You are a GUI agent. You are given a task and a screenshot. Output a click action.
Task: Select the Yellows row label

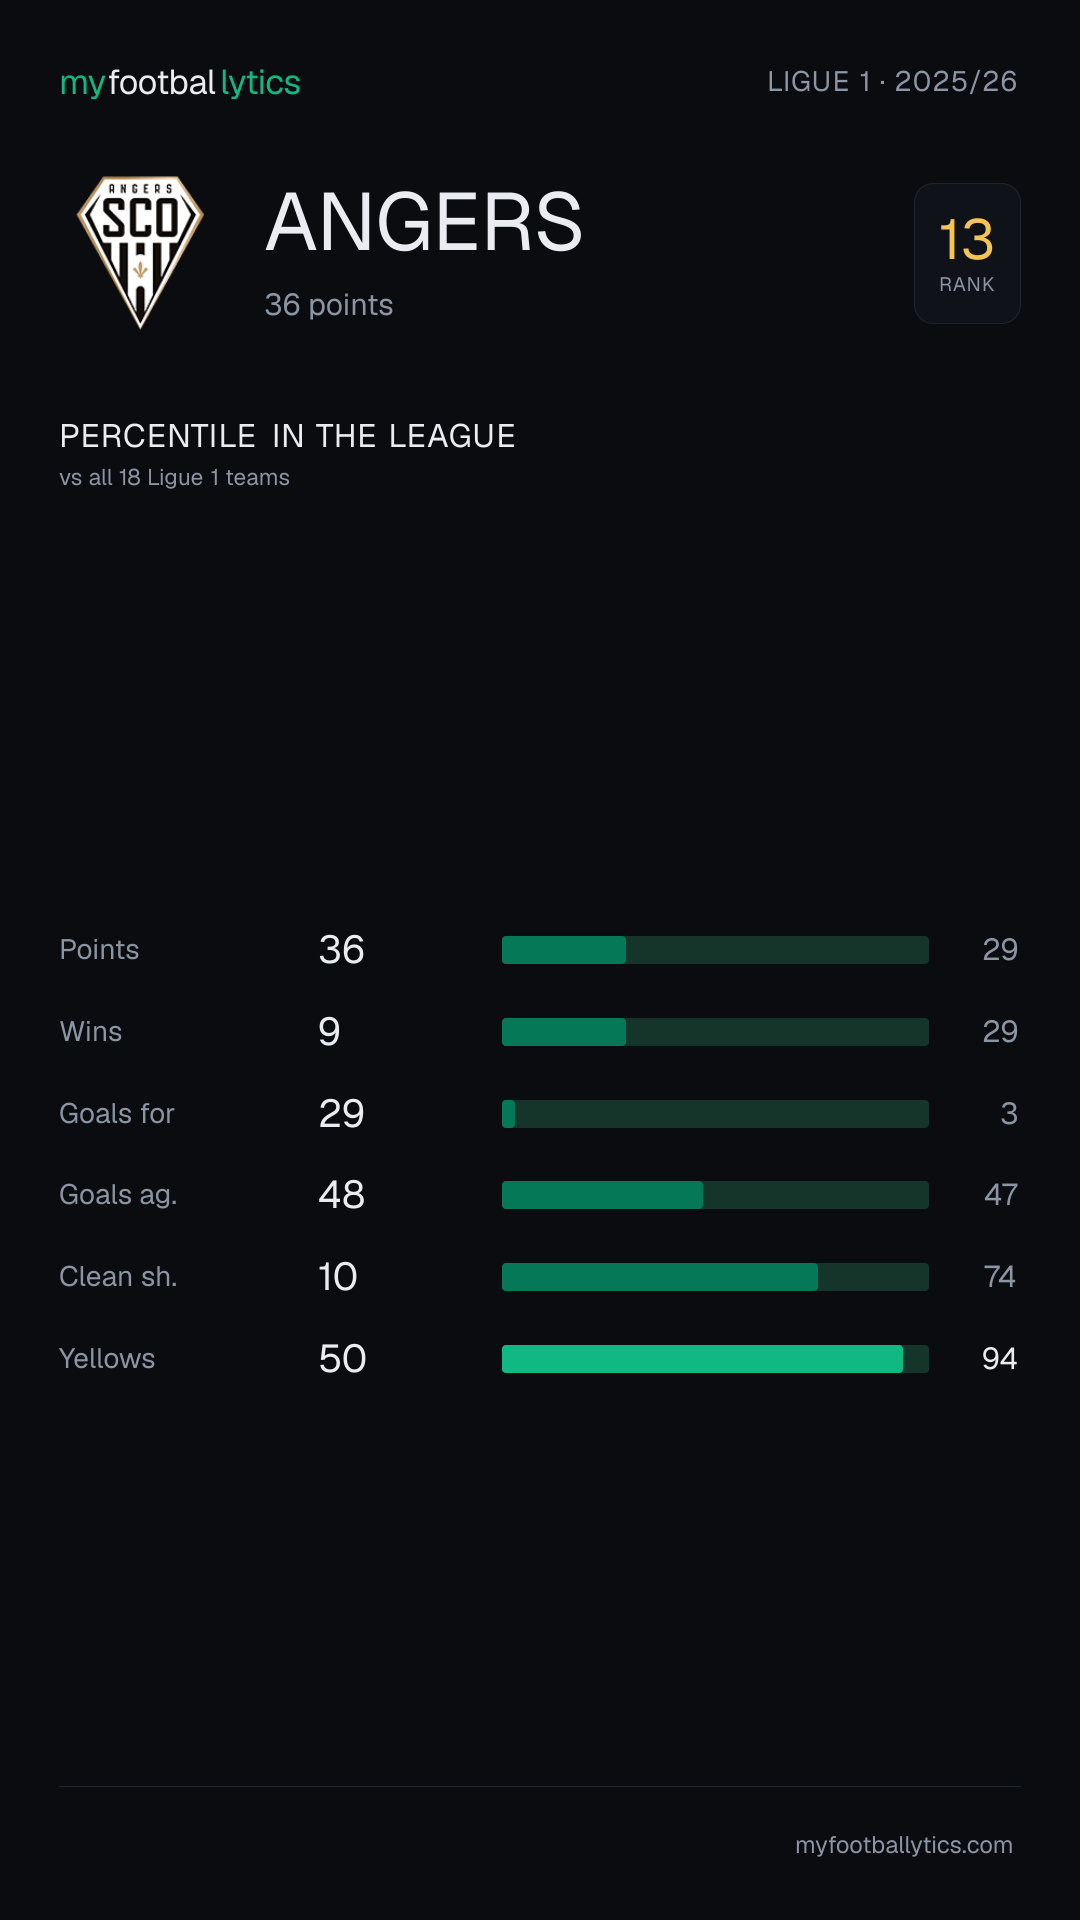(x=107, y=1359)
